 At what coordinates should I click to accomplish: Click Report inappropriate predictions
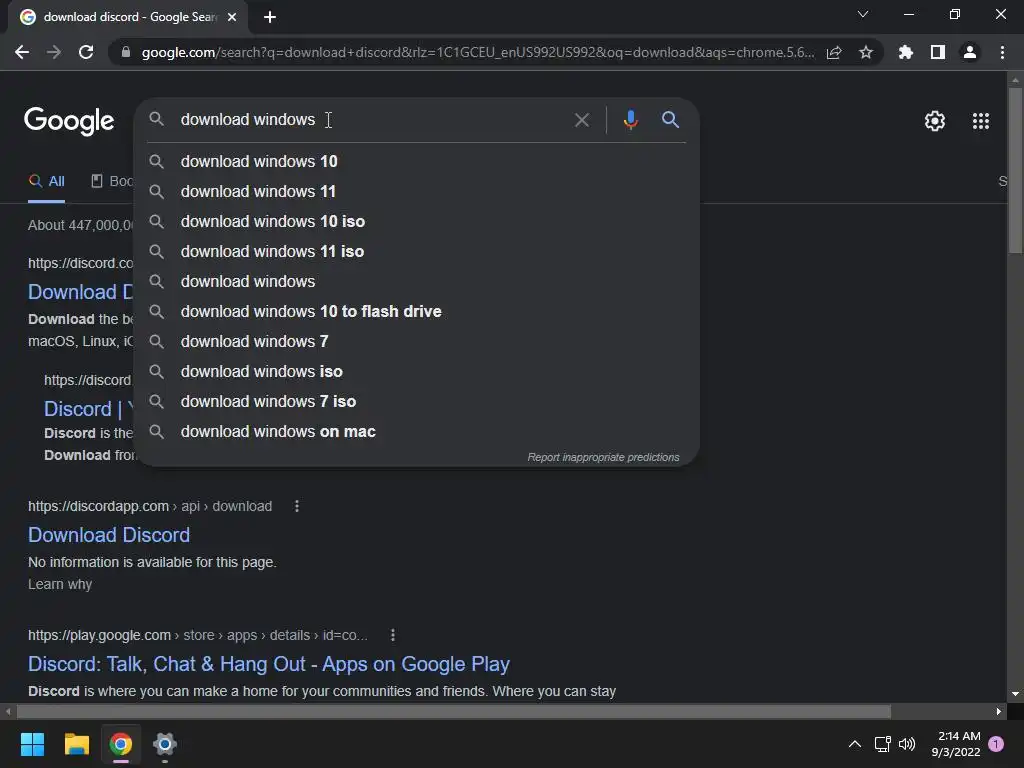tap(603, 457)
